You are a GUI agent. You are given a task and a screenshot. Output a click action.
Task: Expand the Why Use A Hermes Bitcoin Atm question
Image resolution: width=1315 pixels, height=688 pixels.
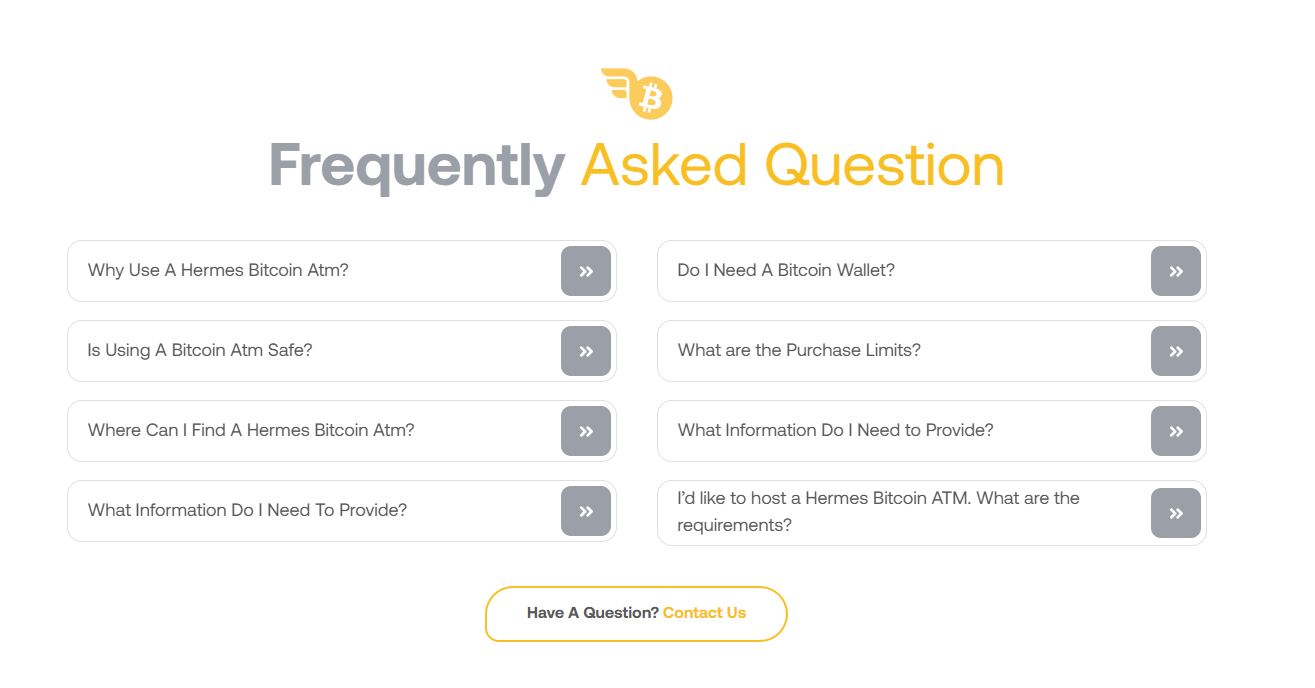(218, 270)
